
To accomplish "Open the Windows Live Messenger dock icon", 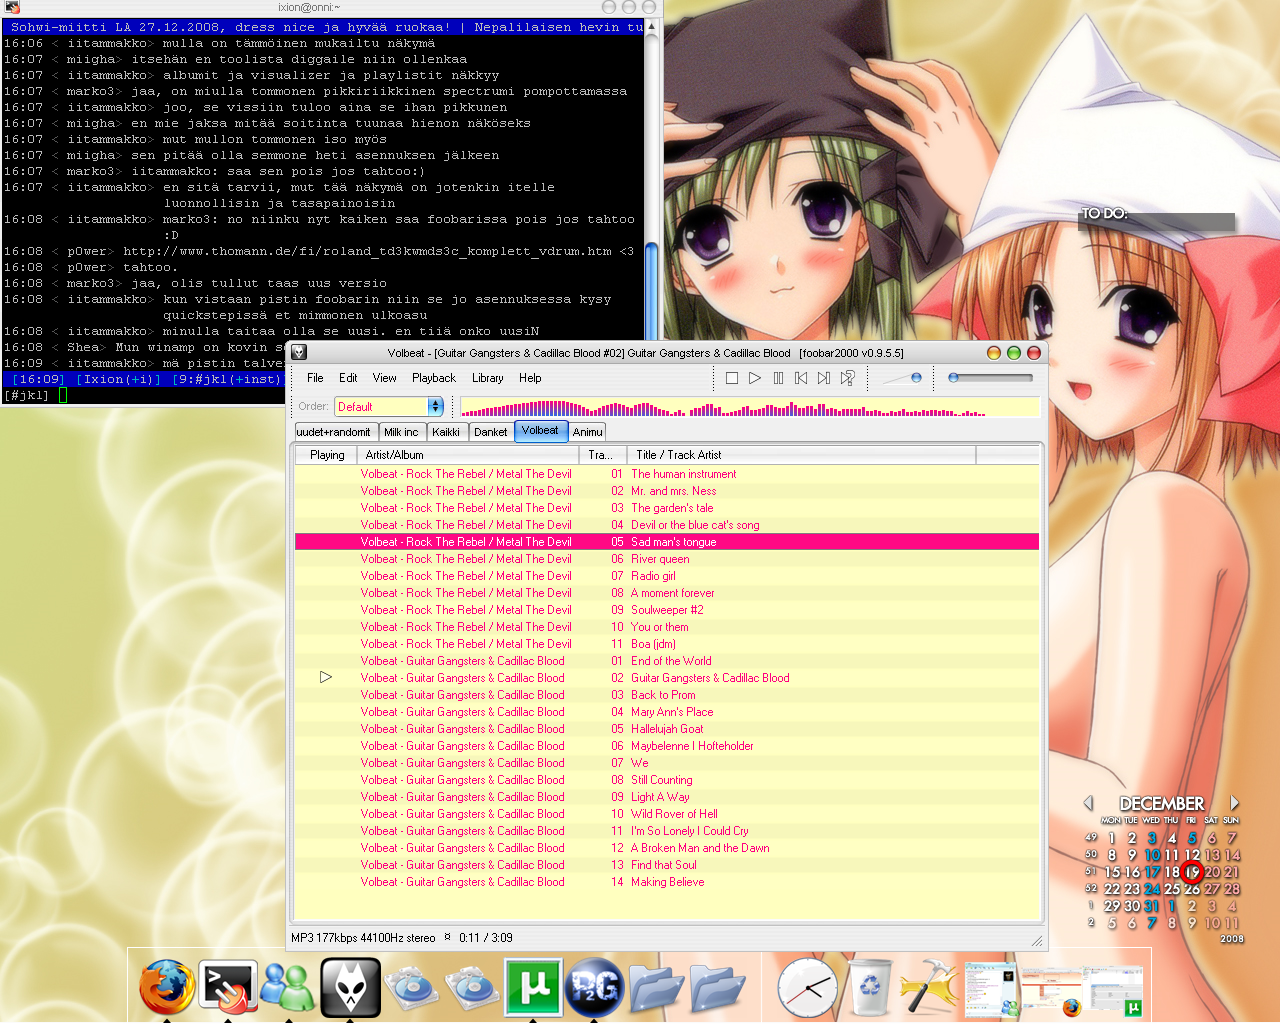I will 289,987.
